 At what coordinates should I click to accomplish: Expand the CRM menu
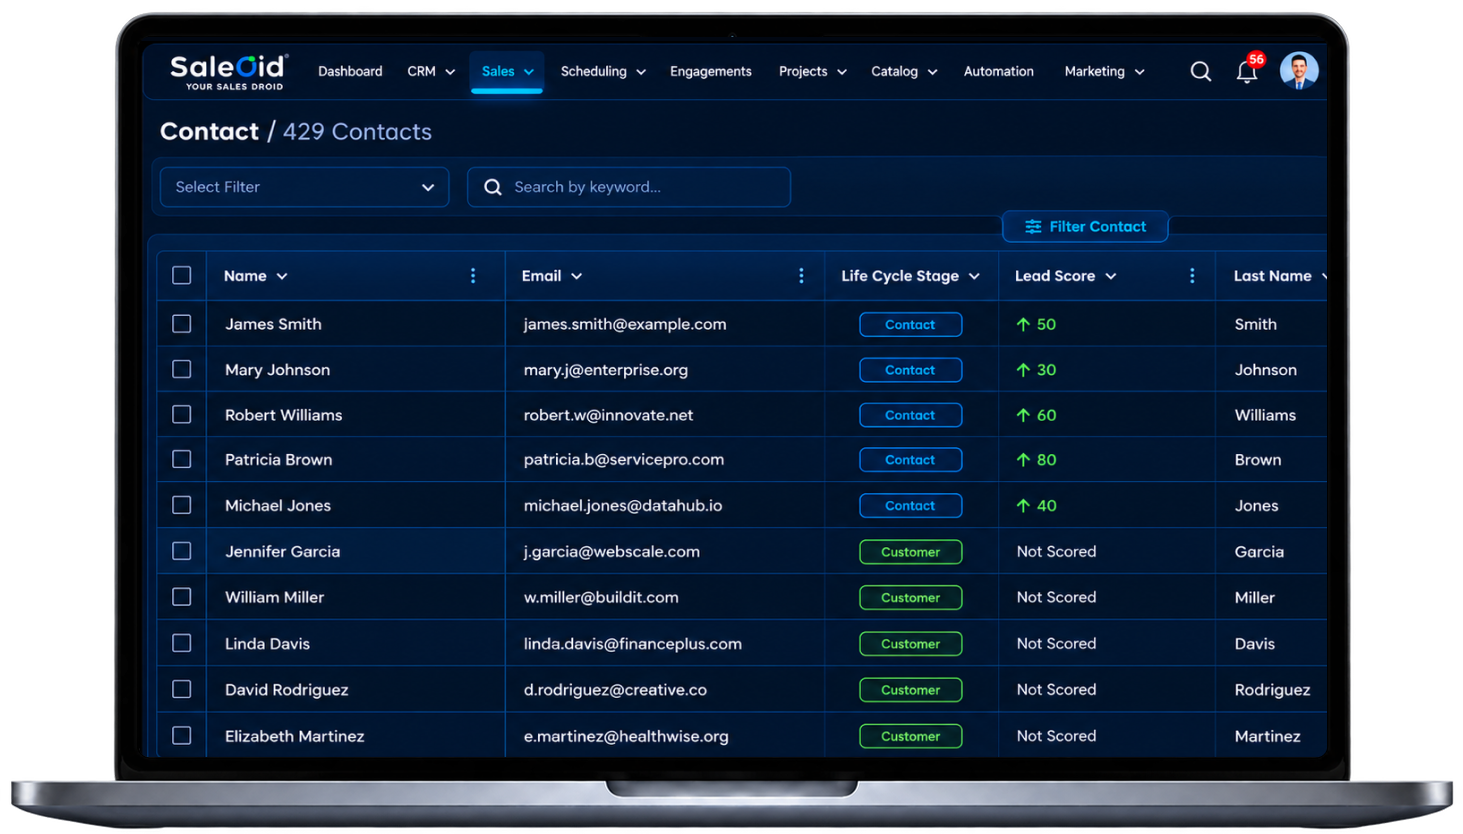(431, 72)
